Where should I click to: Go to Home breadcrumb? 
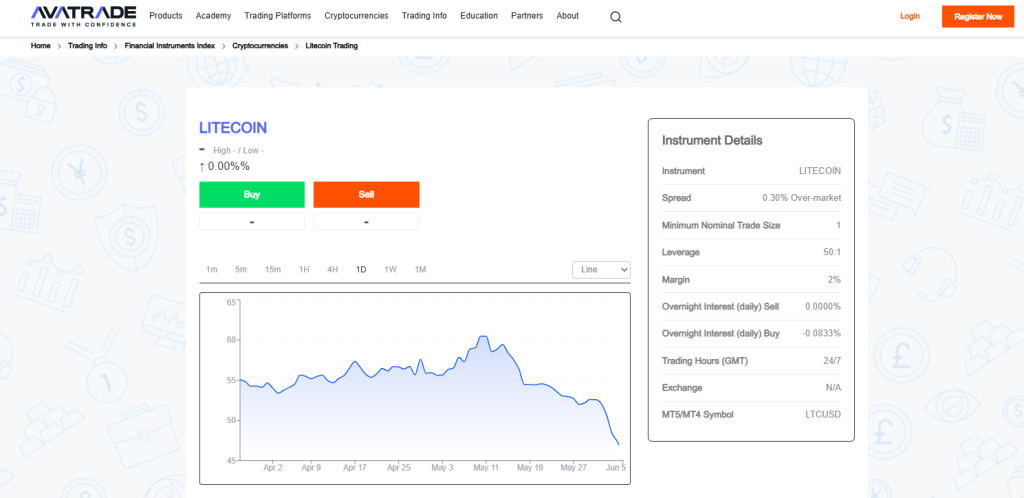click(40, 46)
